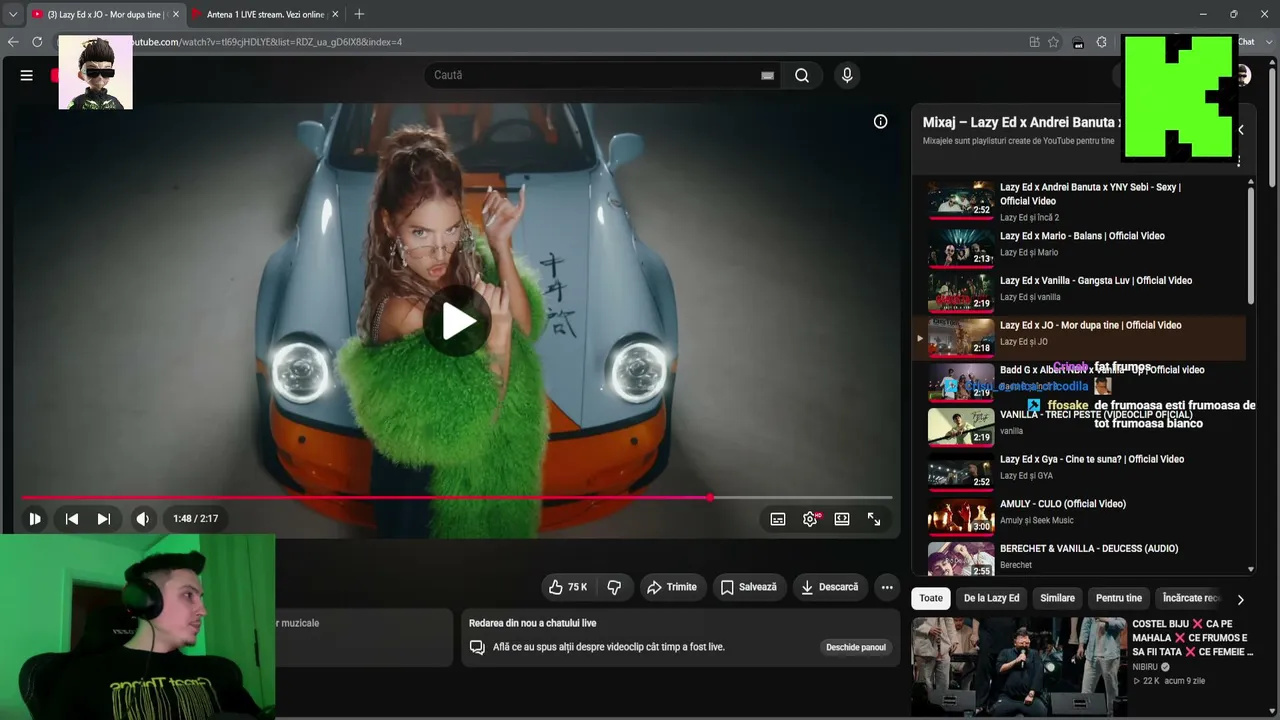Go back in browser history

(x=13, y=42)
